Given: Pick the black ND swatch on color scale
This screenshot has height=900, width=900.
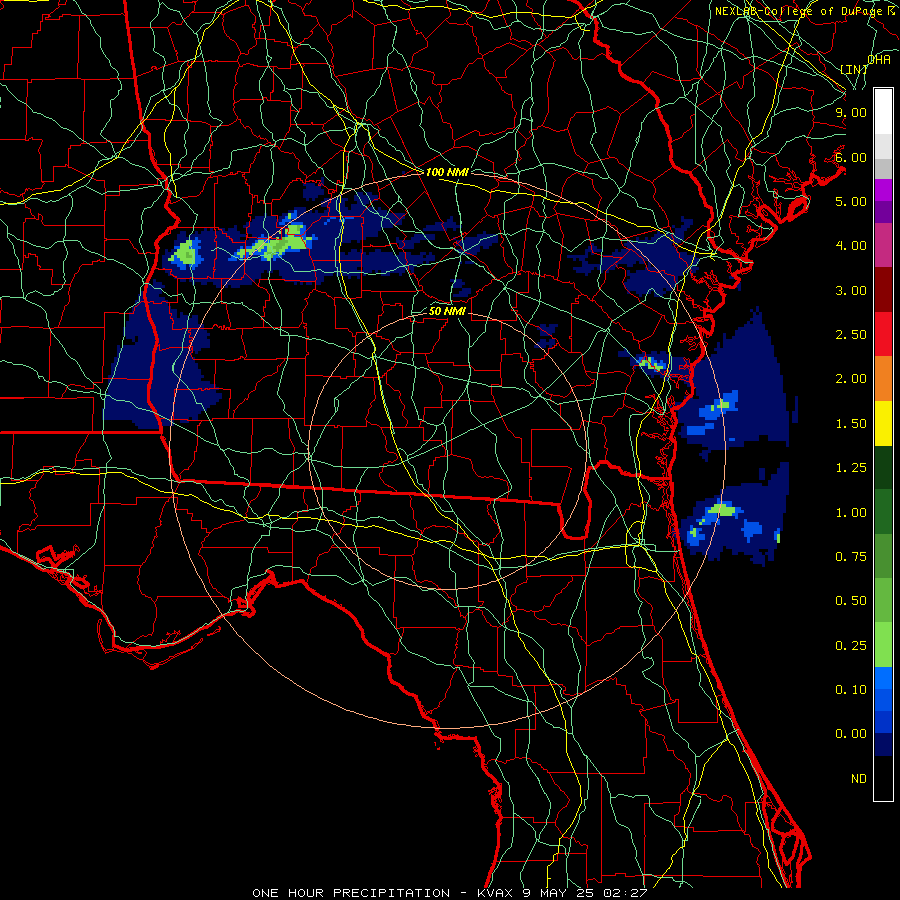Looking at the screenshot, I should (883, 779).
